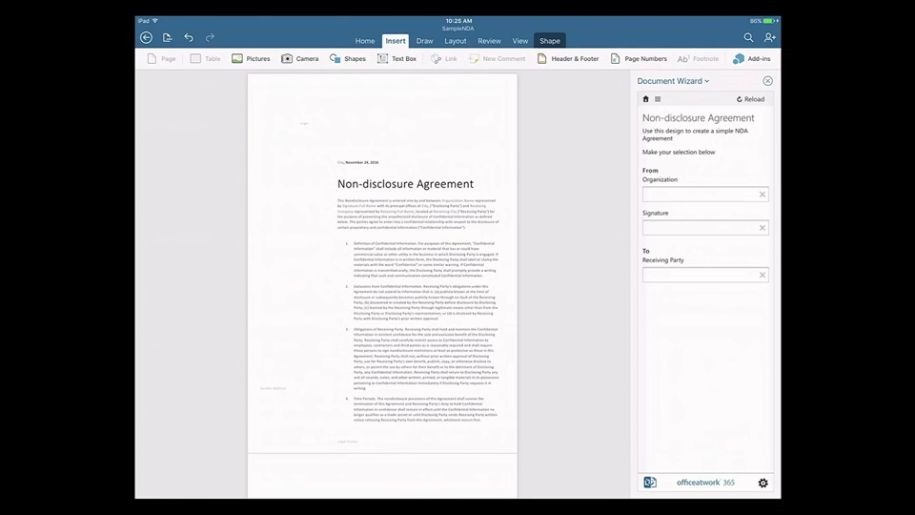Open the Camera insert option
Screen dimensions: 915x515
pos(300,59)
